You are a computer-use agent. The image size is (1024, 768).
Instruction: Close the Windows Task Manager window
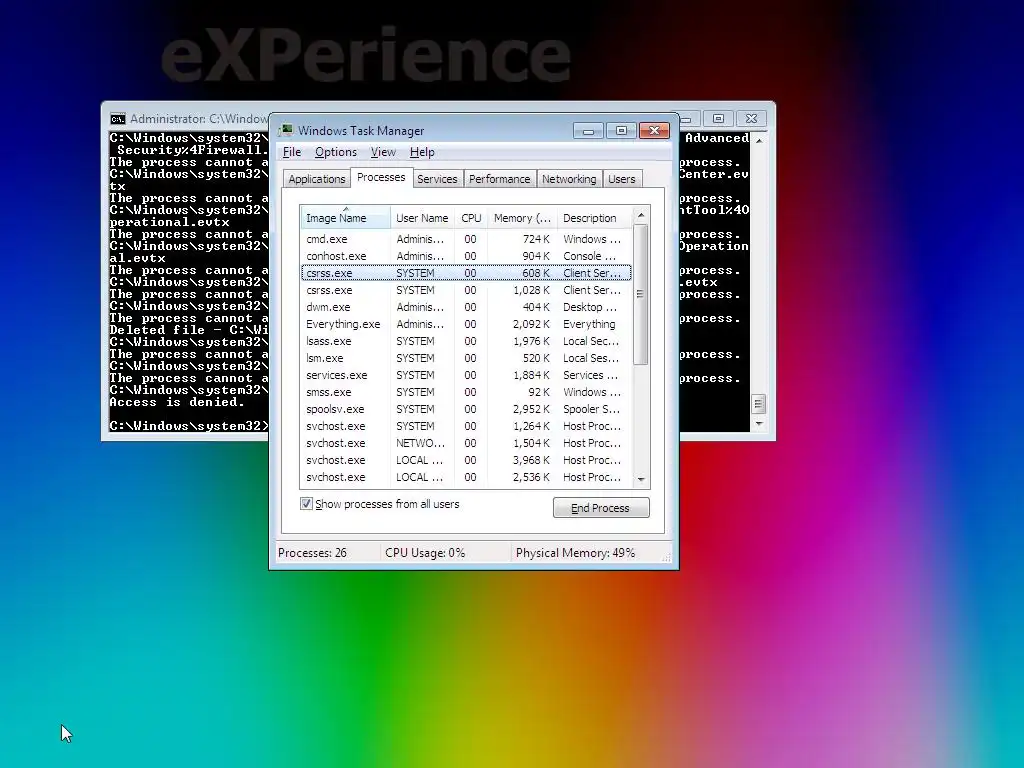pos(654,131)
